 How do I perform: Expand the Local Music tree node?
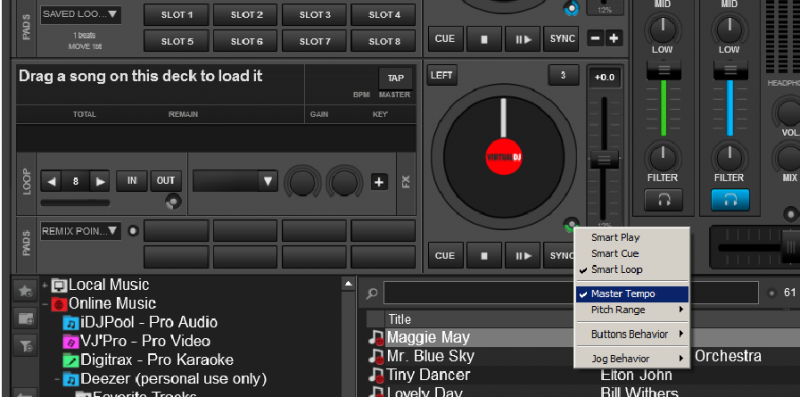(x=45, y=285)
